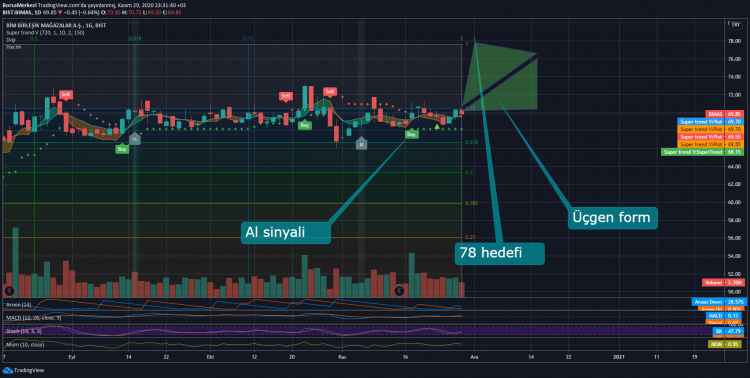Click the 60.00 level on the price axis
Image resolution: width=750 pixels, height=378 pixels.
(x=735, y=202)
